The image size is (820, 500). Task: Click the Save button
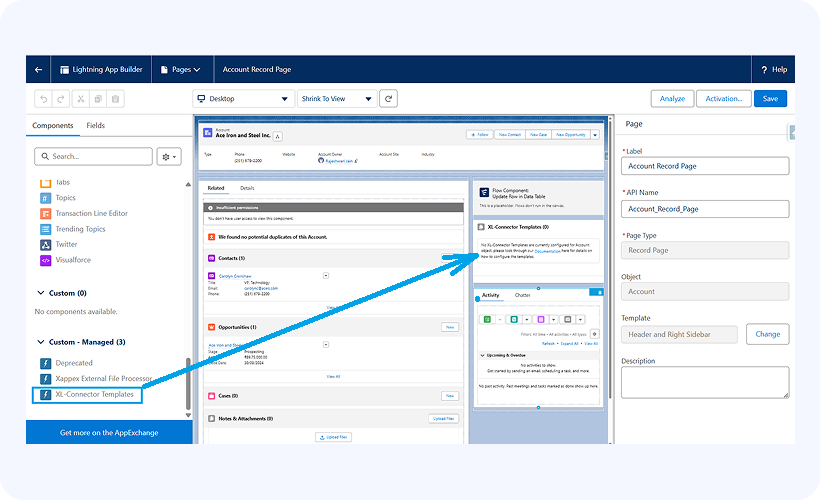tap(770, 99)
